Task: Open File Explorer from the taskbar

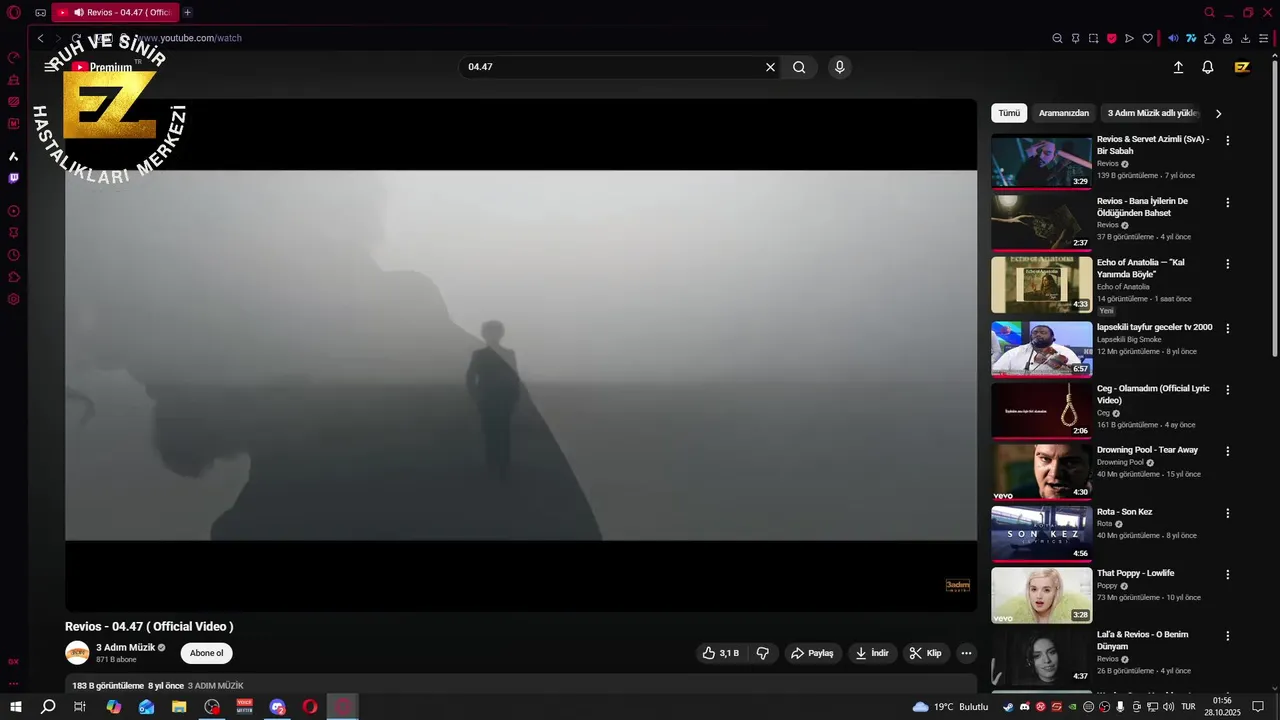Action: pos(179,707)
